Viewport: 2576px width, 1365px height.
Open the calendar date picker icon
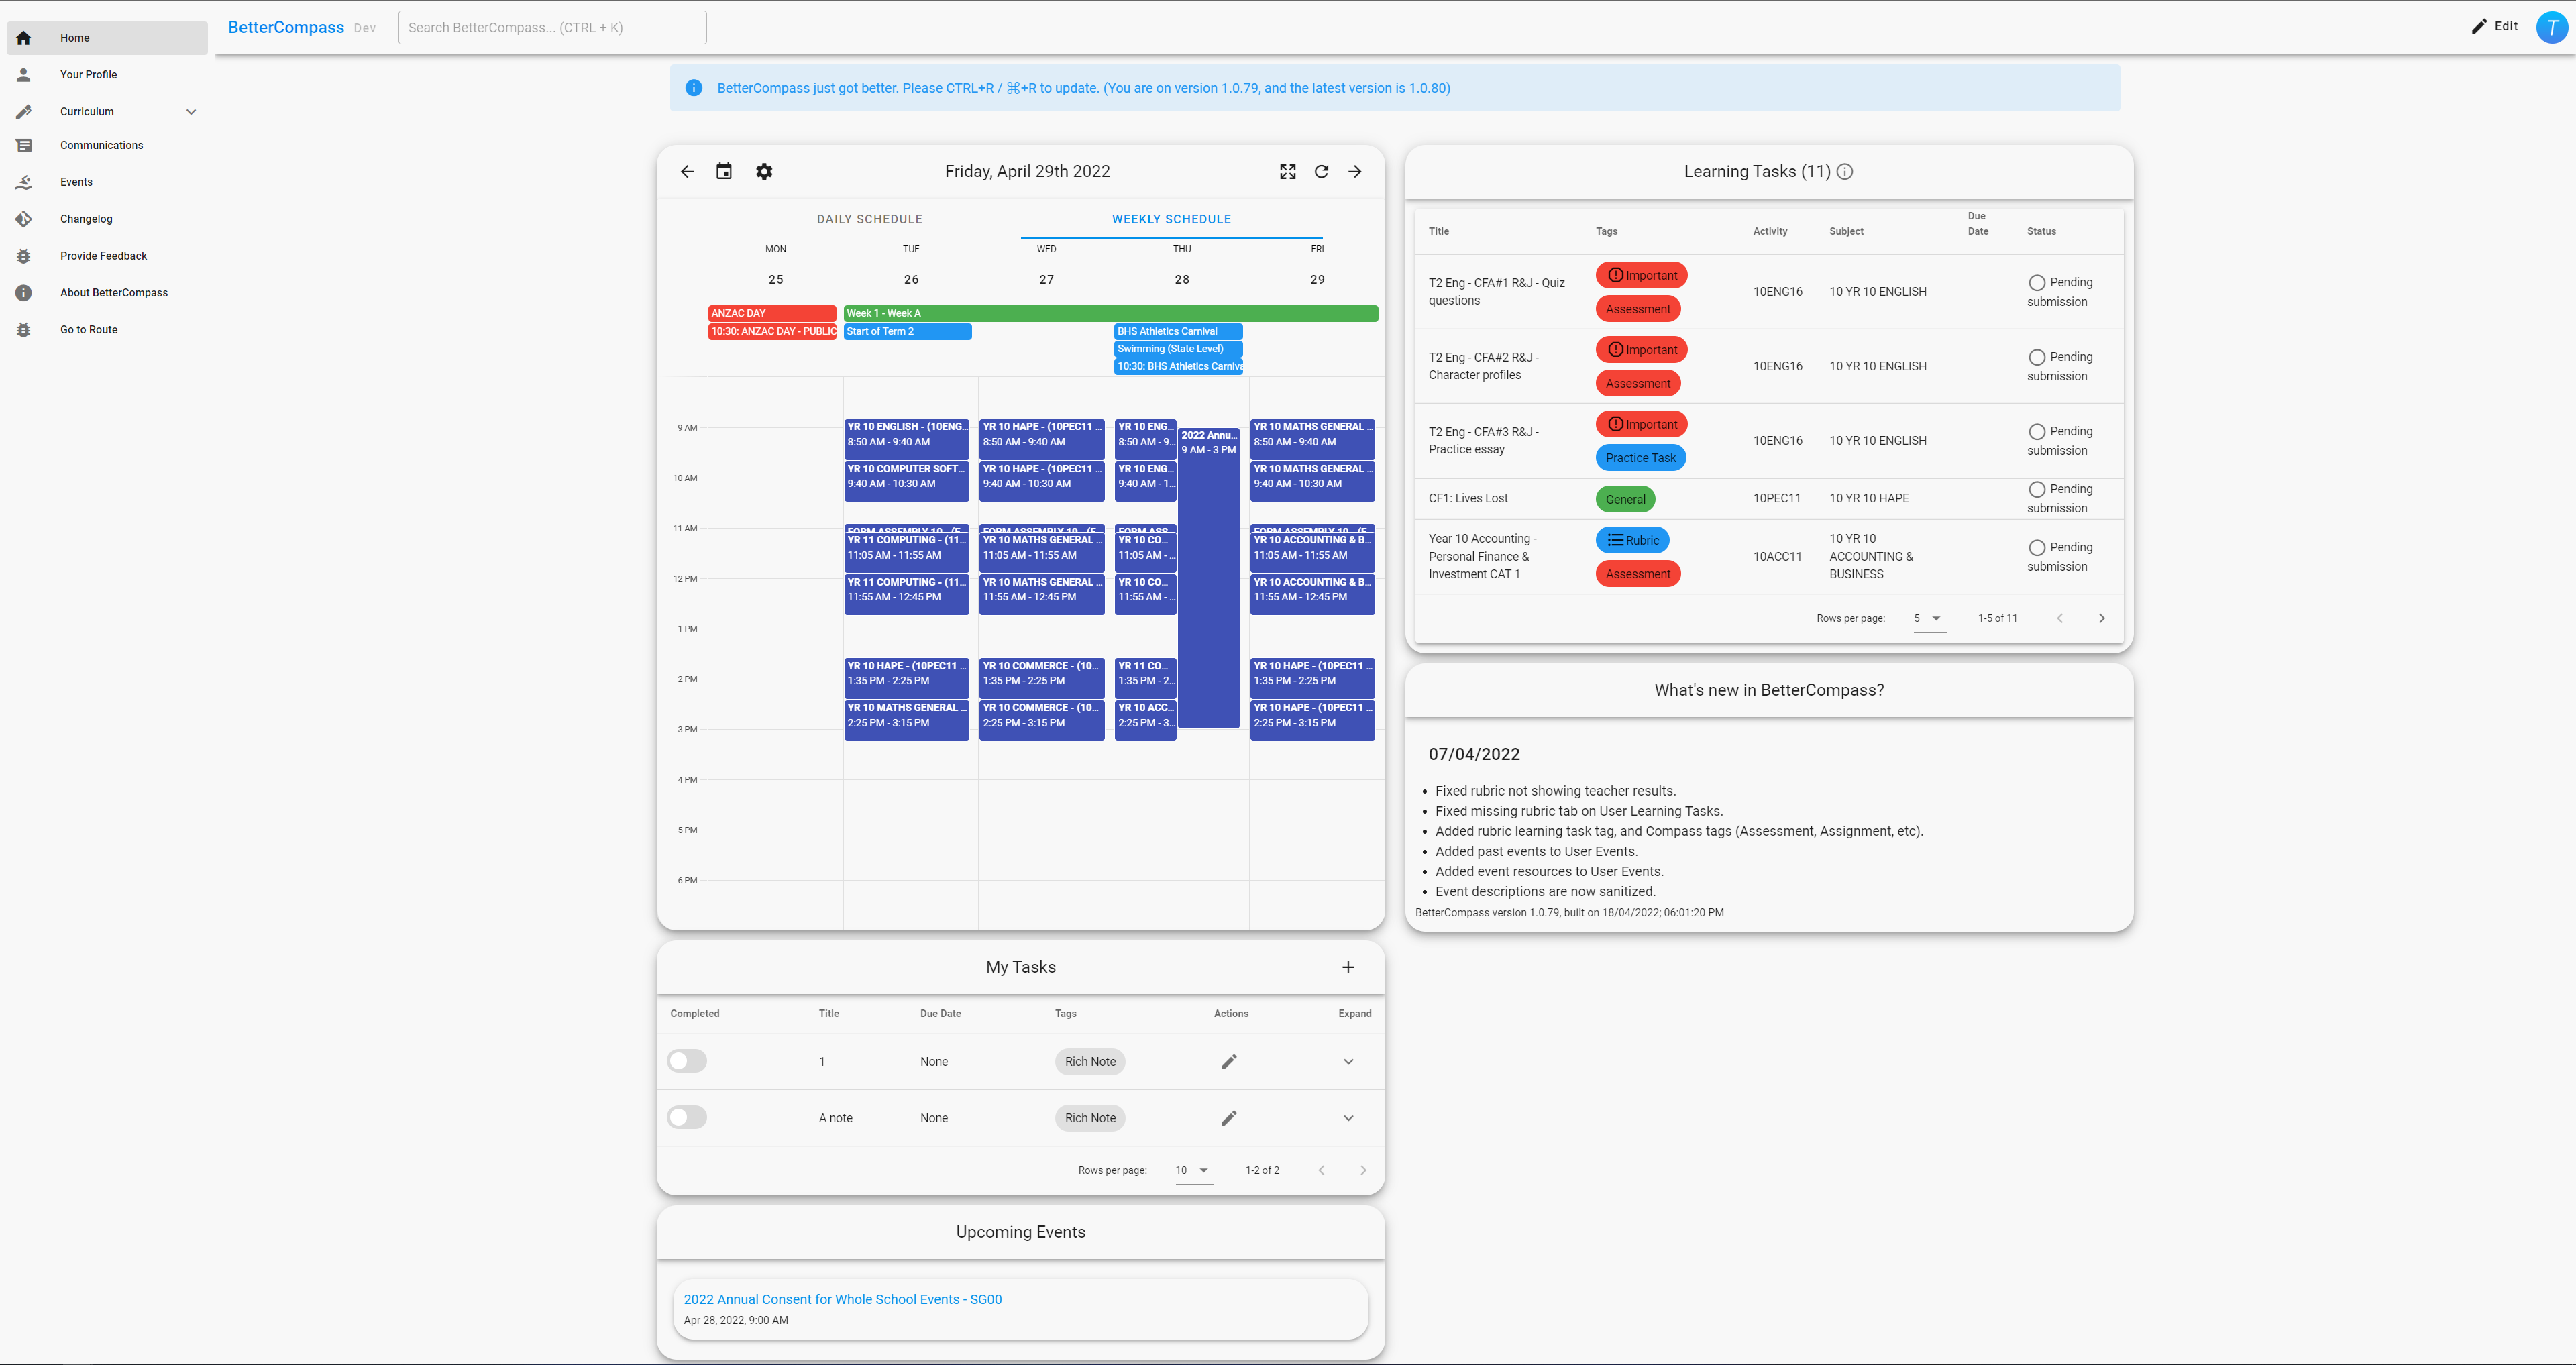[724, 171]
